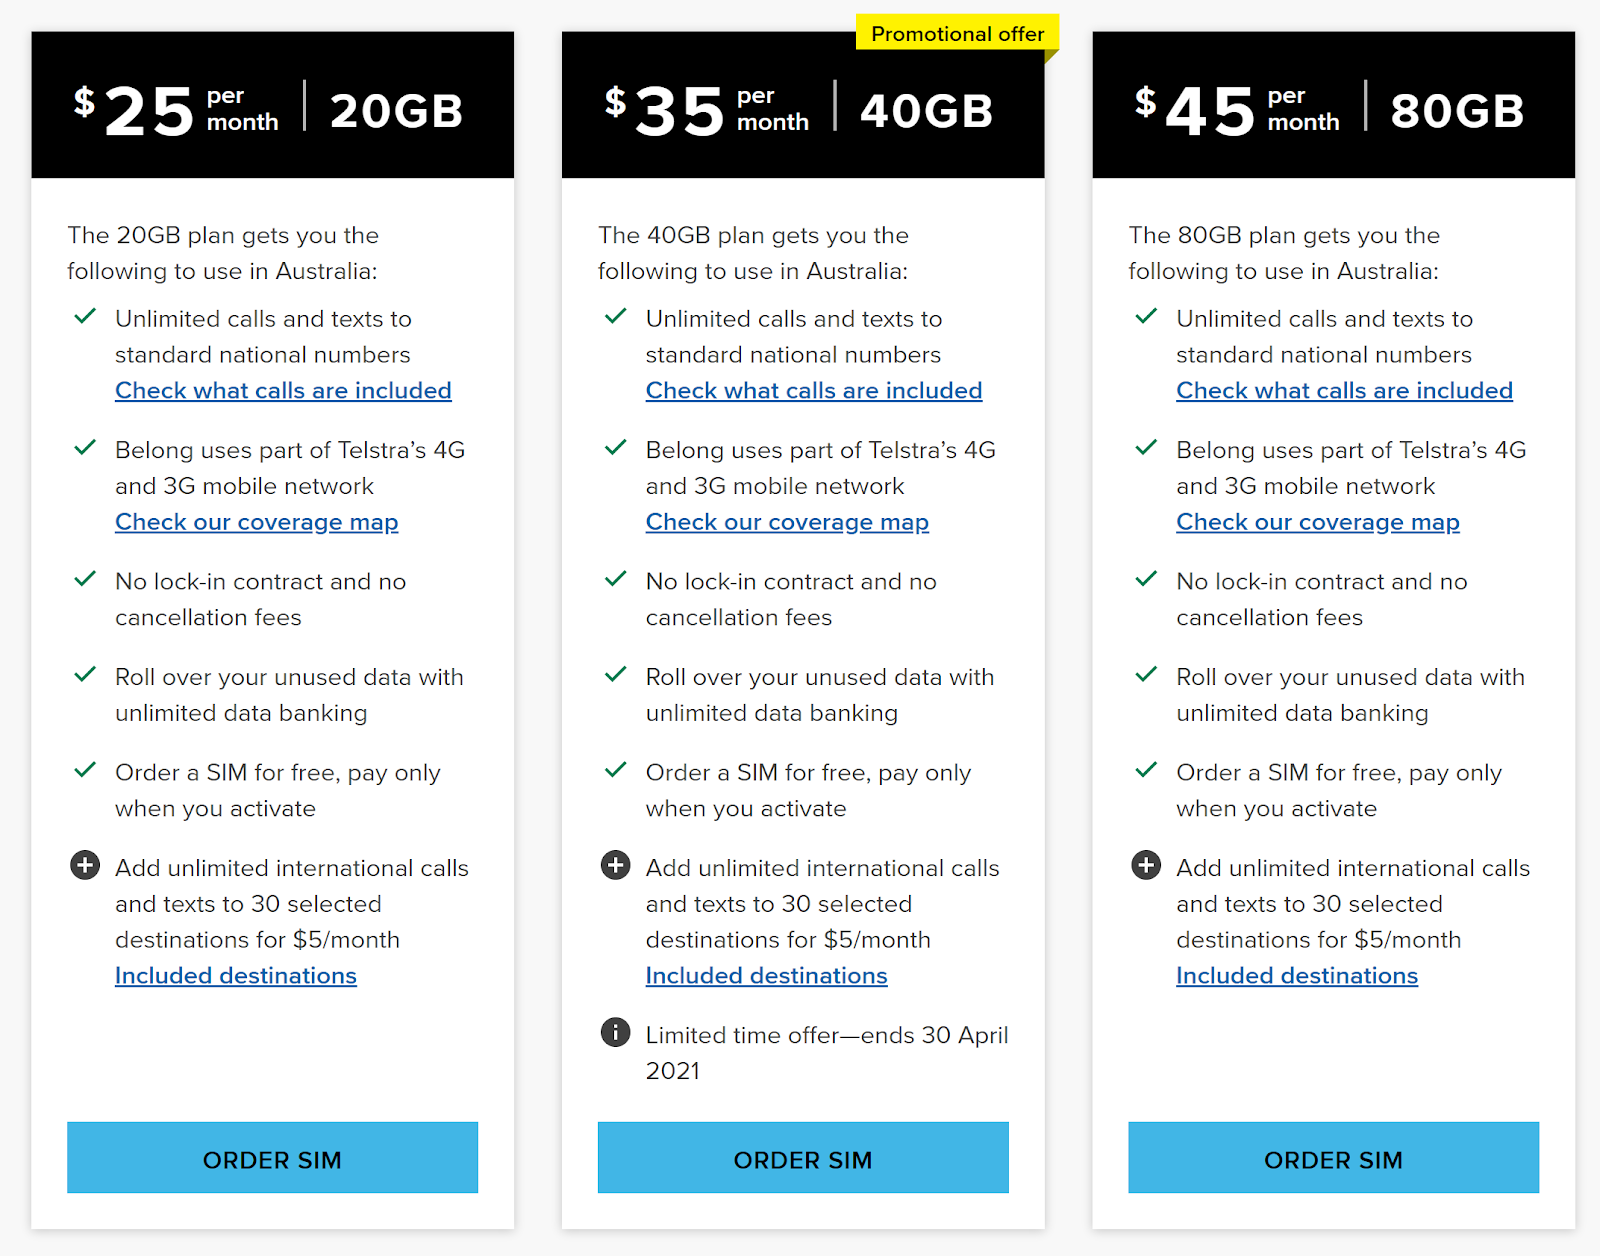
Task: Click the plus icon in the 40GB plan
Action: 615,865
